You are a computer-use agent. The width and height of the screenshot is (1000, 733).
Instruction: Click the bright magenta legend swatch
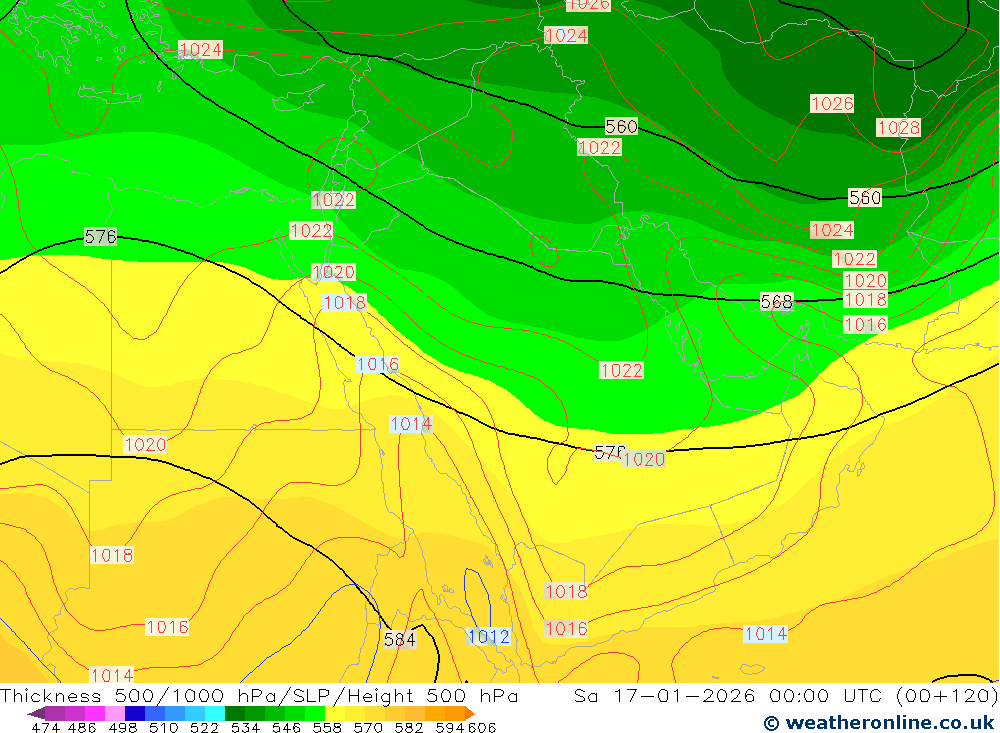coord(95,713)
